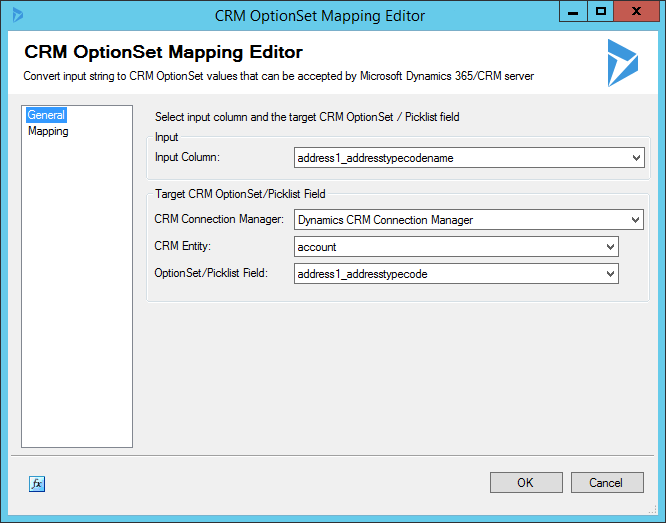The height and width of the screenshot is (523, 666).
Task: Click the Input Column label
Action: point(187,157)
